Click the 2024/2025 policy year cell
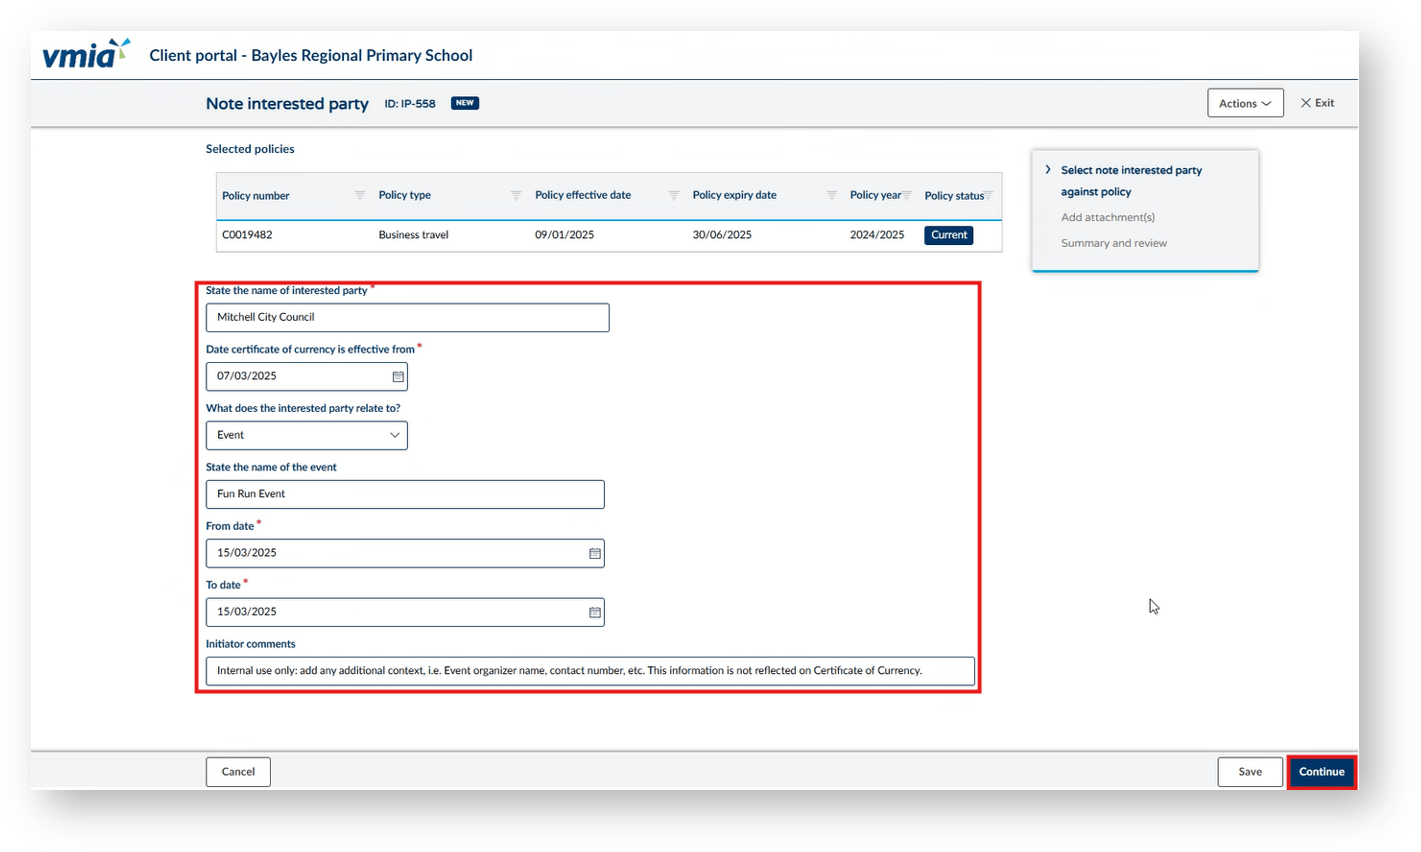The height and width of the screenshot is (852, 1421). (x=877, y=236)
